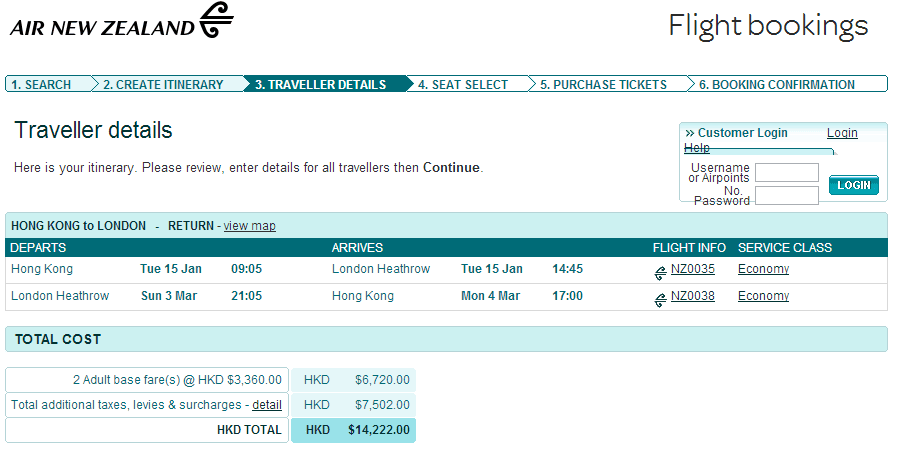Click the flight icon beside NZ0035

click(661, 271)
